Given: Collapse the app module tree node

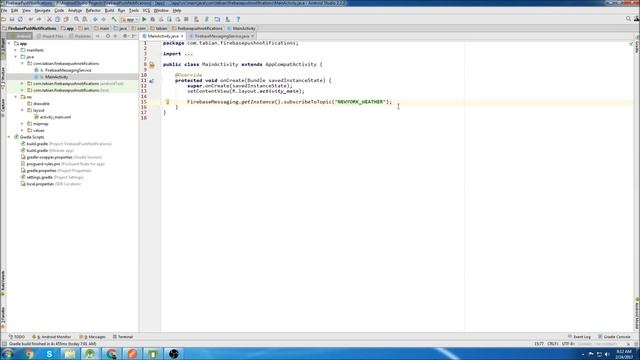Looking at the screenshot, I should tap(9, 43).
